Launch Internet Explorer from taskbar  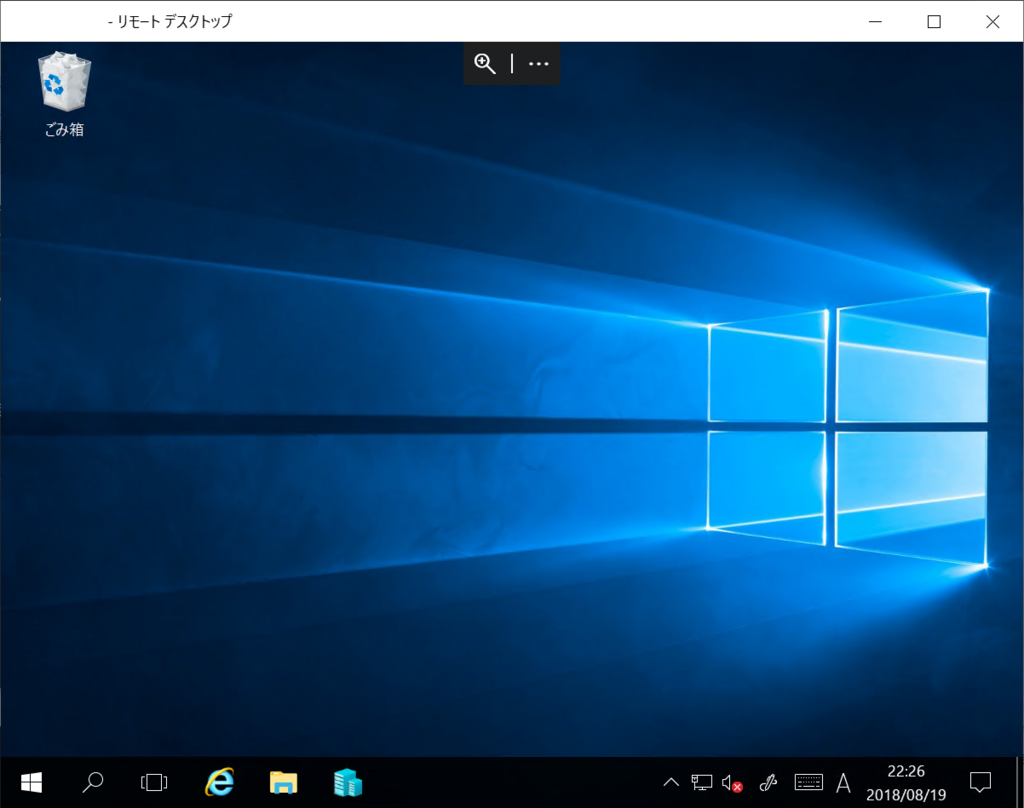pos(220,783)
